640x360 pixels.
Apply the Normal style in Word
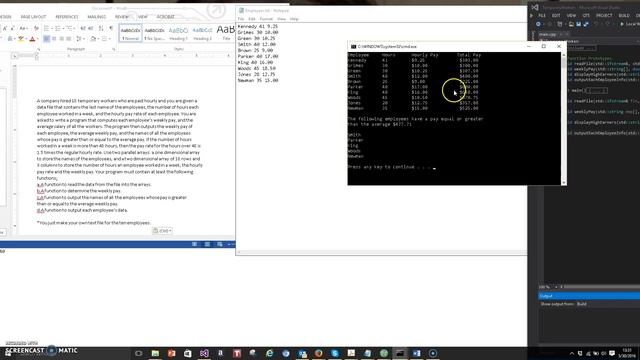tap(131, 33)
